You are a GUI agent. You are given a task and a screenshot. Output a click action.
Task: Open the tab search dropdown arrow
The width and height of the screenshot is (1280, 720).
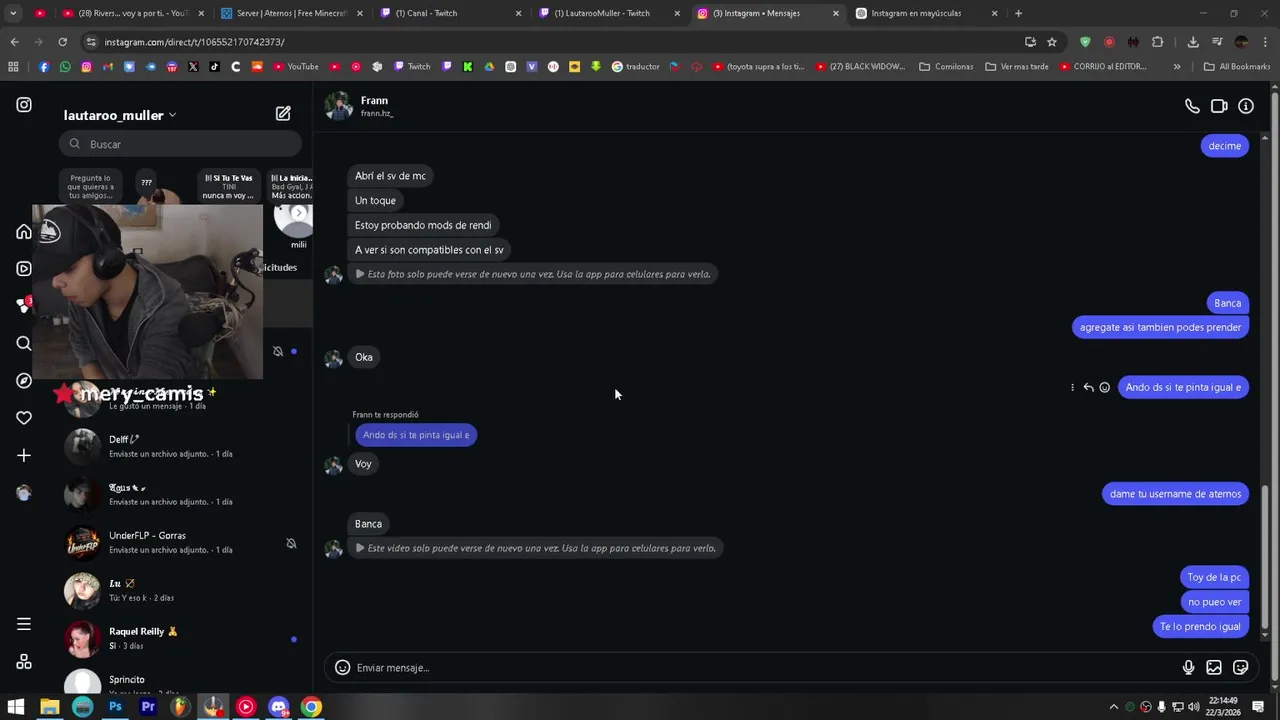coord(13,13)
